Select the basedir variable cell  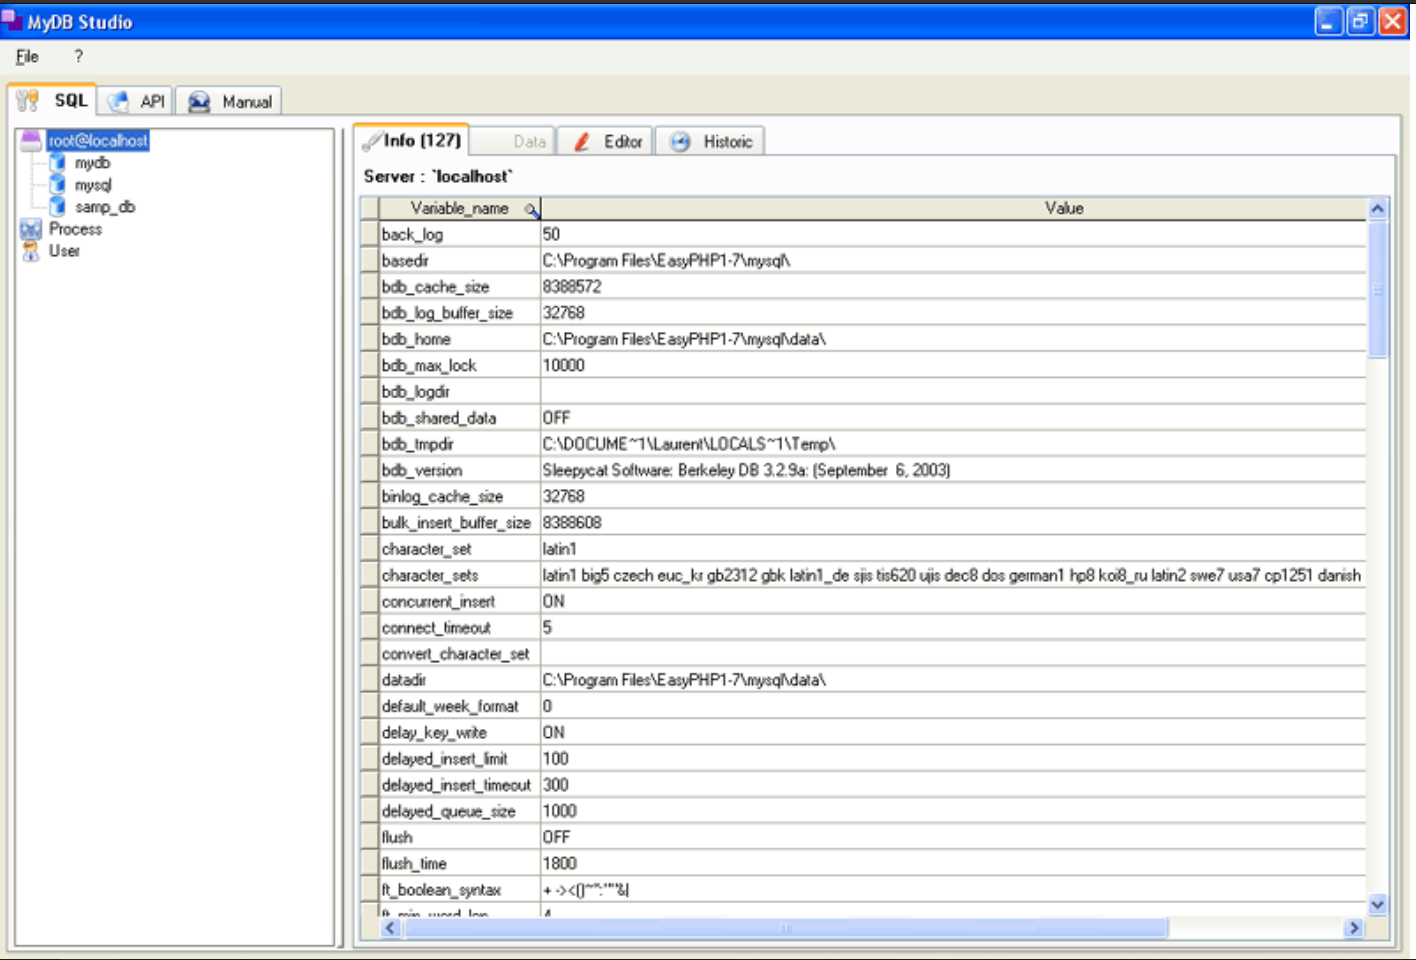[460, 261]
